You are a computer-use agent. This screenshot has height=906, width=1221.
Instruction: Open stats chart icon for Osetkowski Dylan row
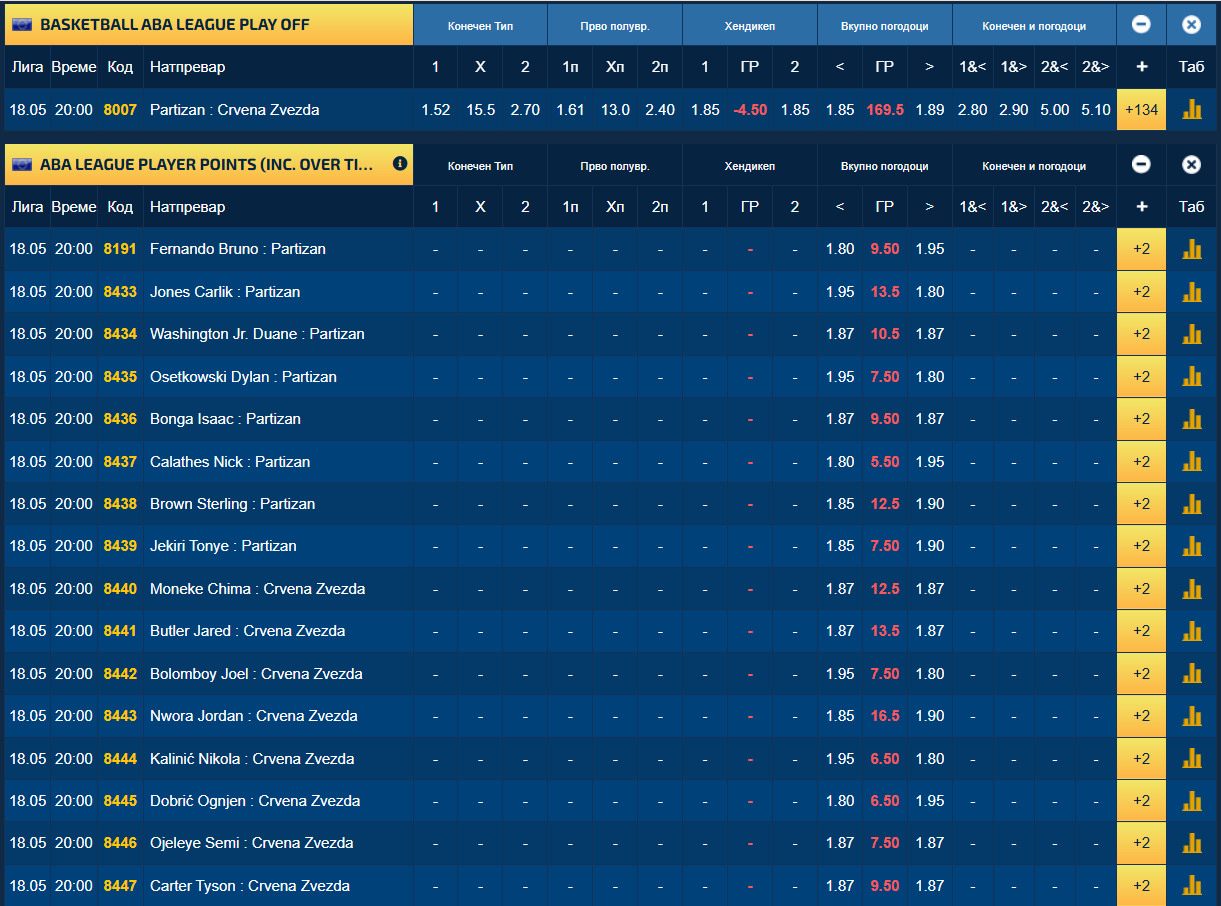click(1192, 377)
